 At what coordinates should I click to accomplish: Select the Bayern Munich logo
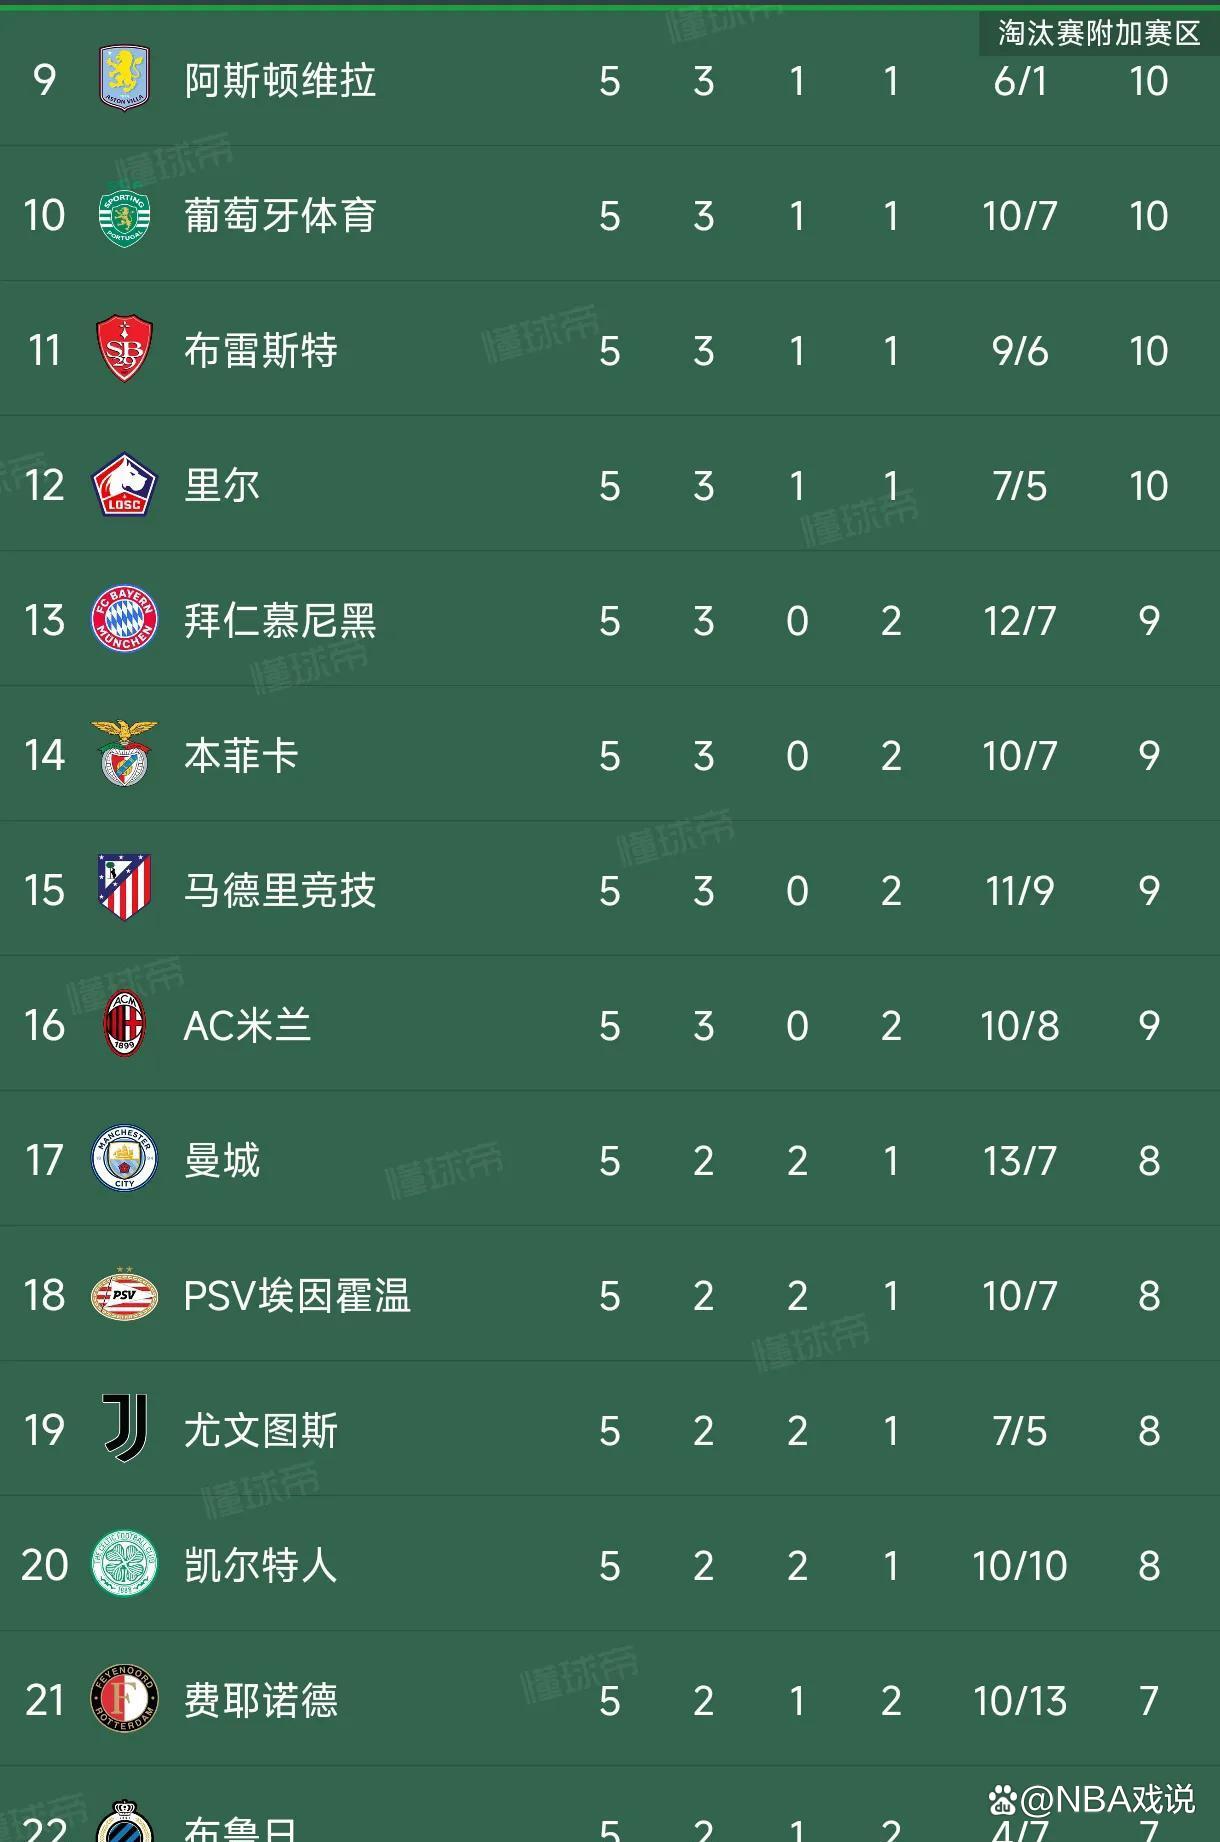(x=124, y=620)
